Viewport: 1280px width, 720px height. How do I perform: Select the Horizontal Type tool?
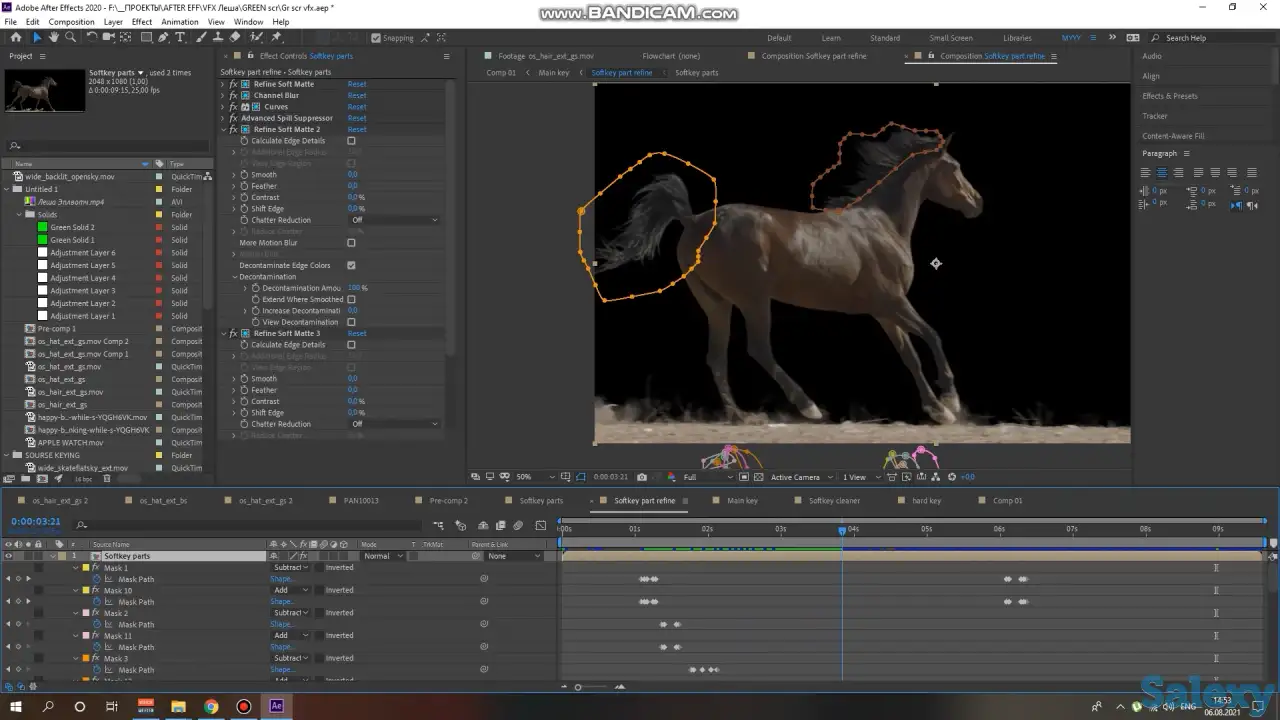pos(180,37)
